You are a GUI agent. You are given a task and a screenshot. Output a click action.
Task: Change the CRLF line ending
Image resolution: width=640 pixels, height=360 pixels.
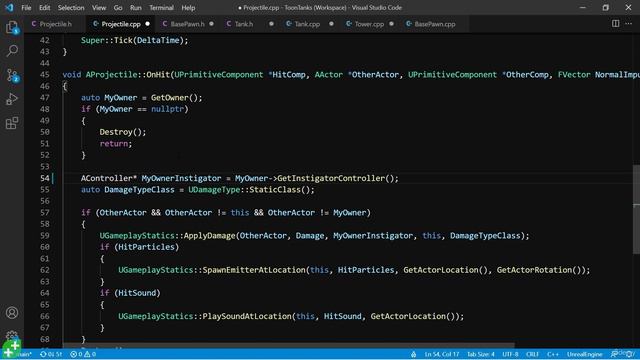click(533, 354)
